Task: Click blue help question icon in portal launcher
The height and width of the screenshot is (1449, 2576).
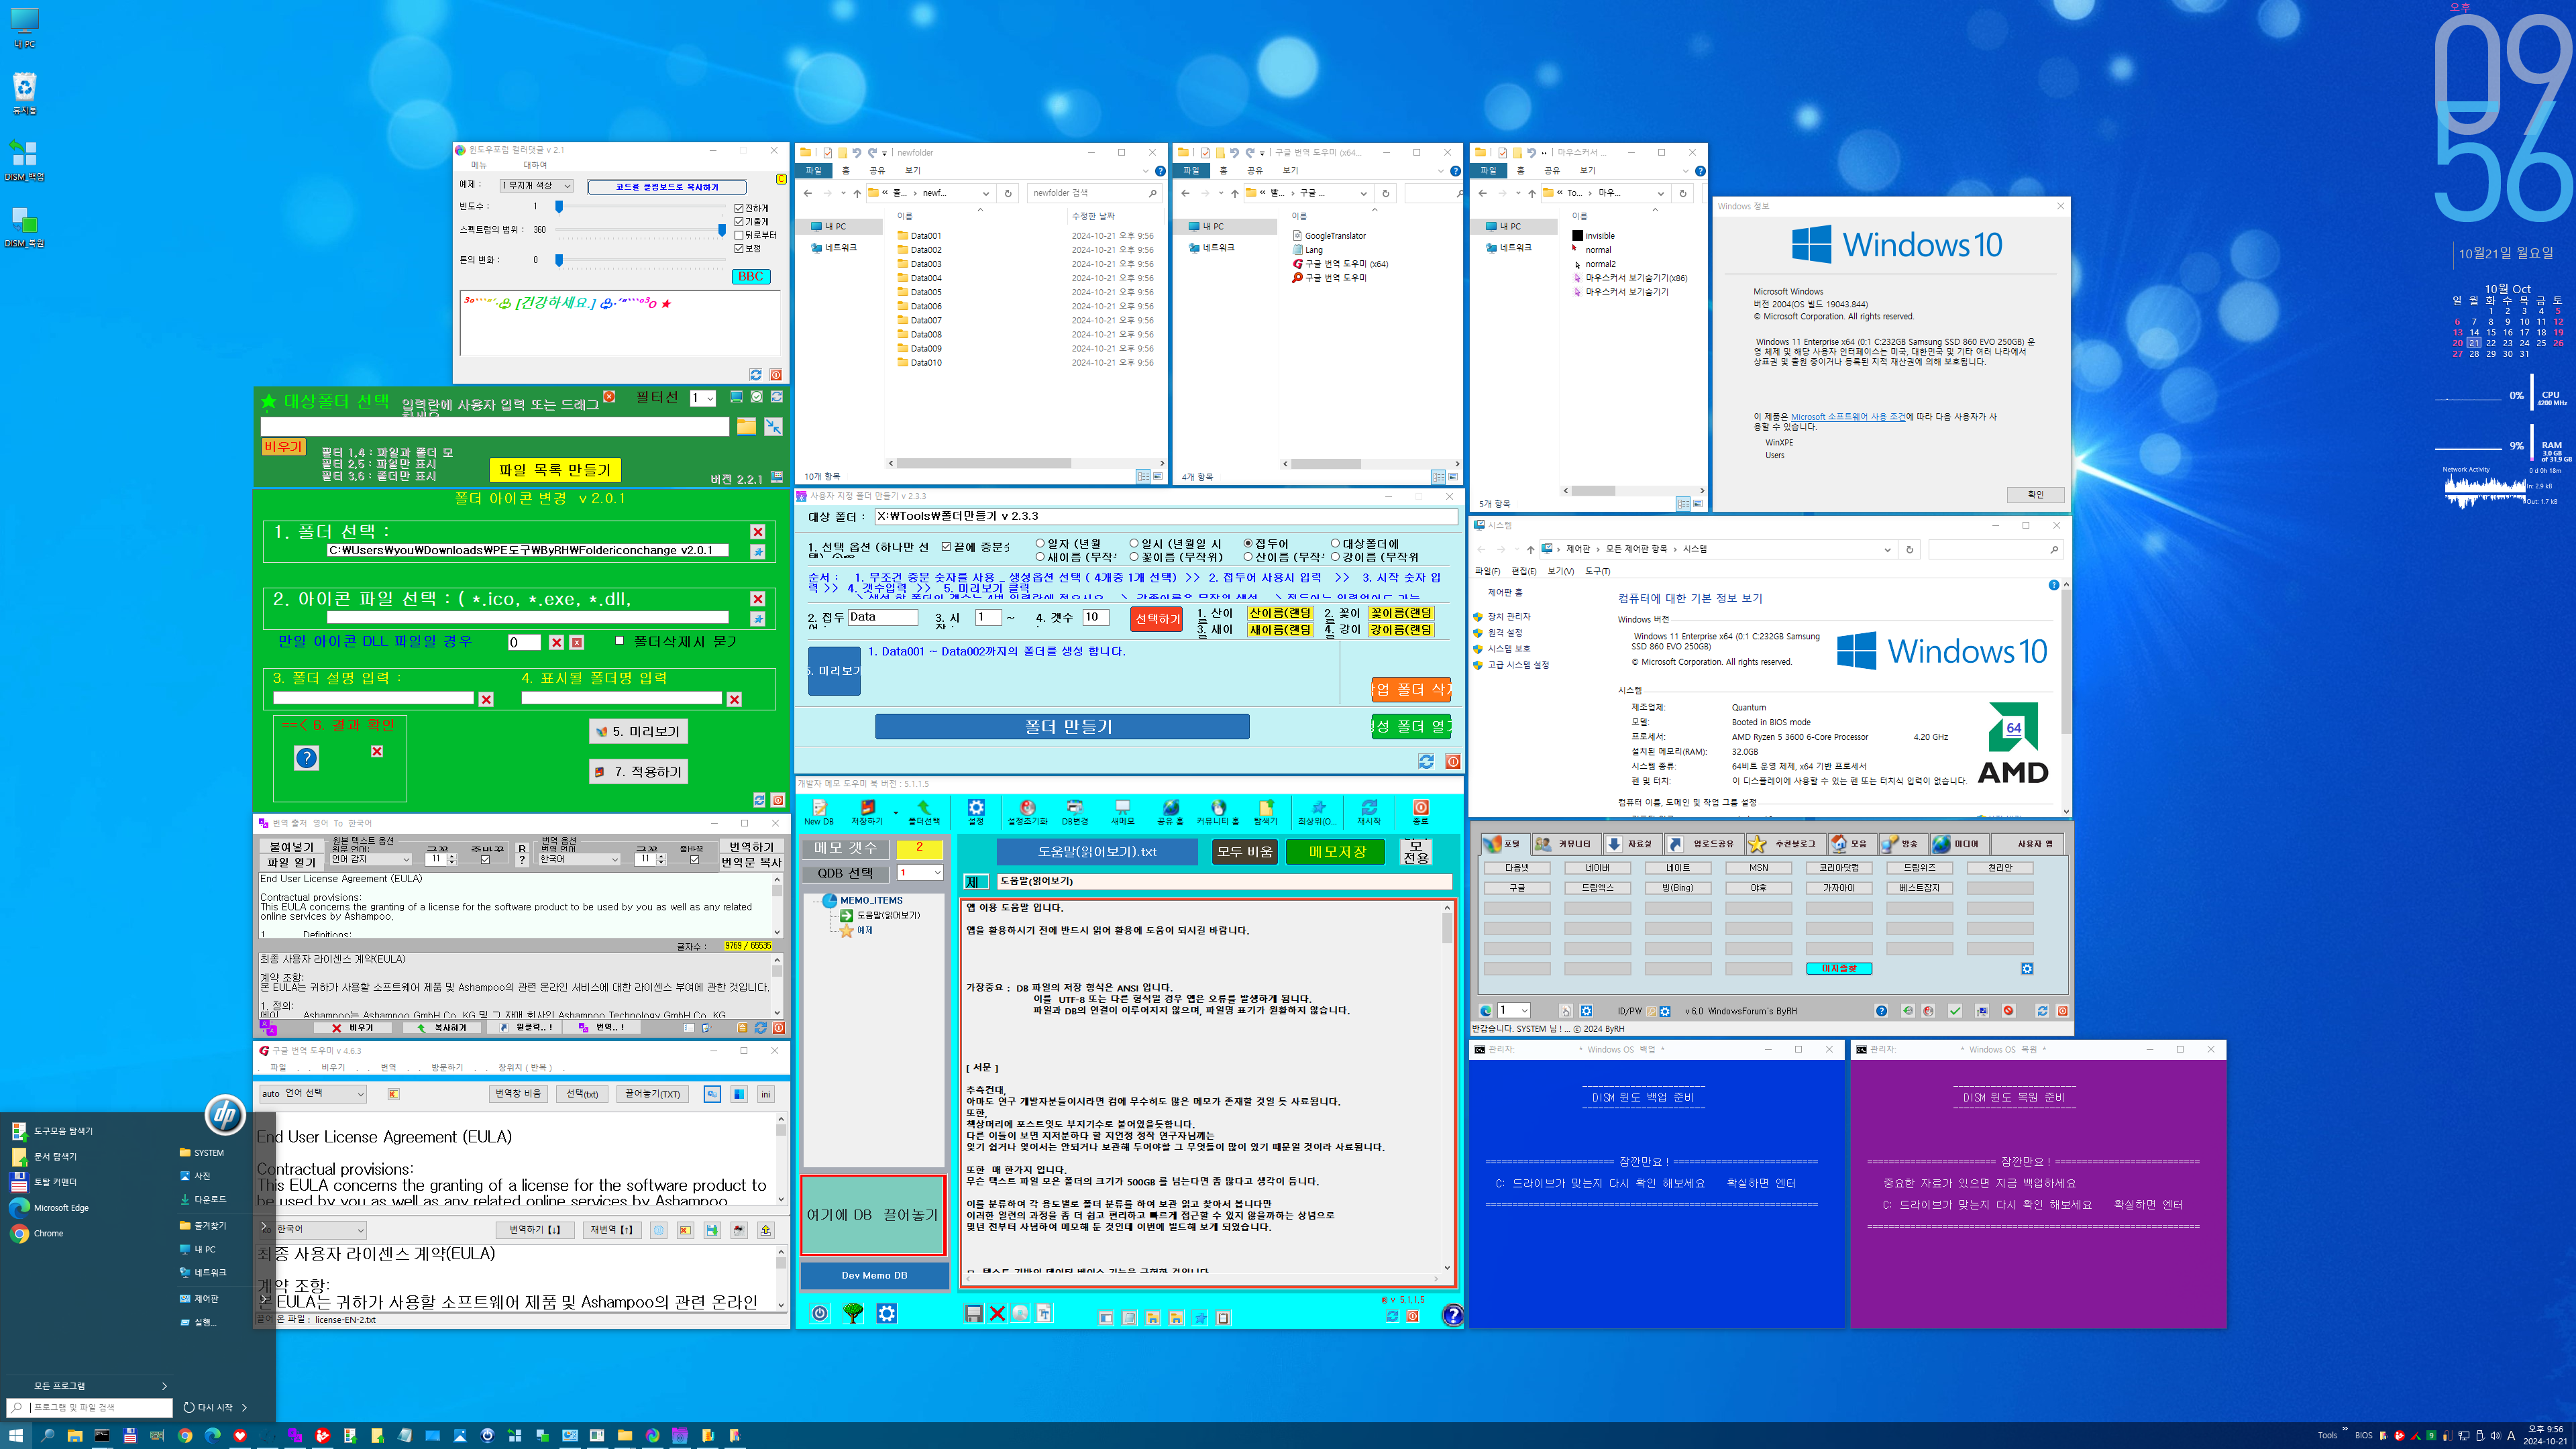Action: tap(1881, 1011)
